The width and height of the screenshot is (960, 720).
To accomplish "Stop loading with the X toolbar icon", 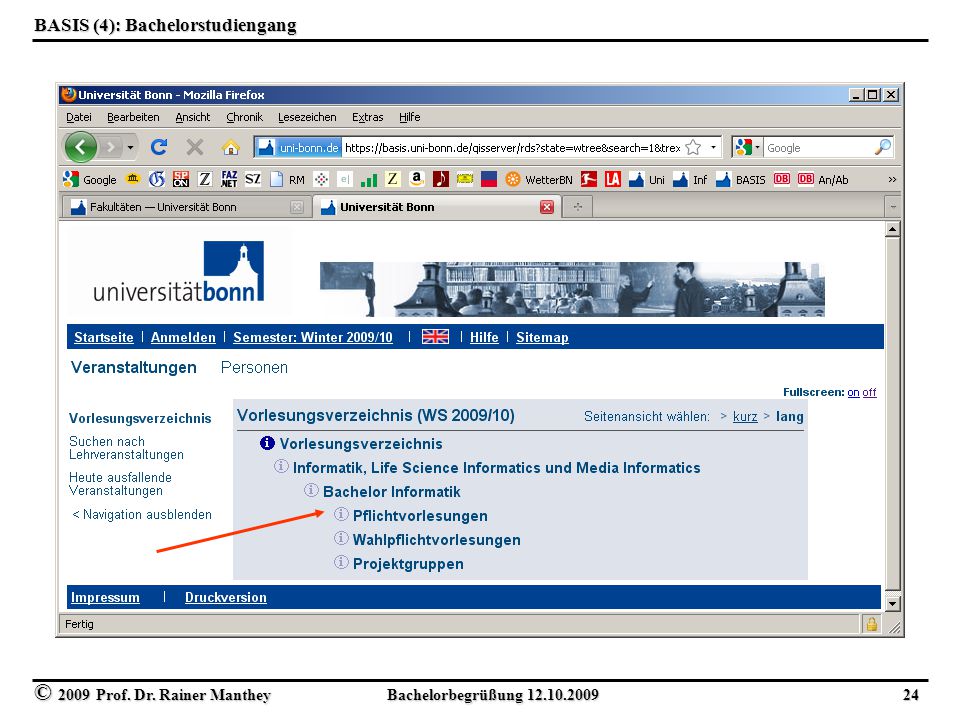I will pyautogui.click(x=195, y=147).
